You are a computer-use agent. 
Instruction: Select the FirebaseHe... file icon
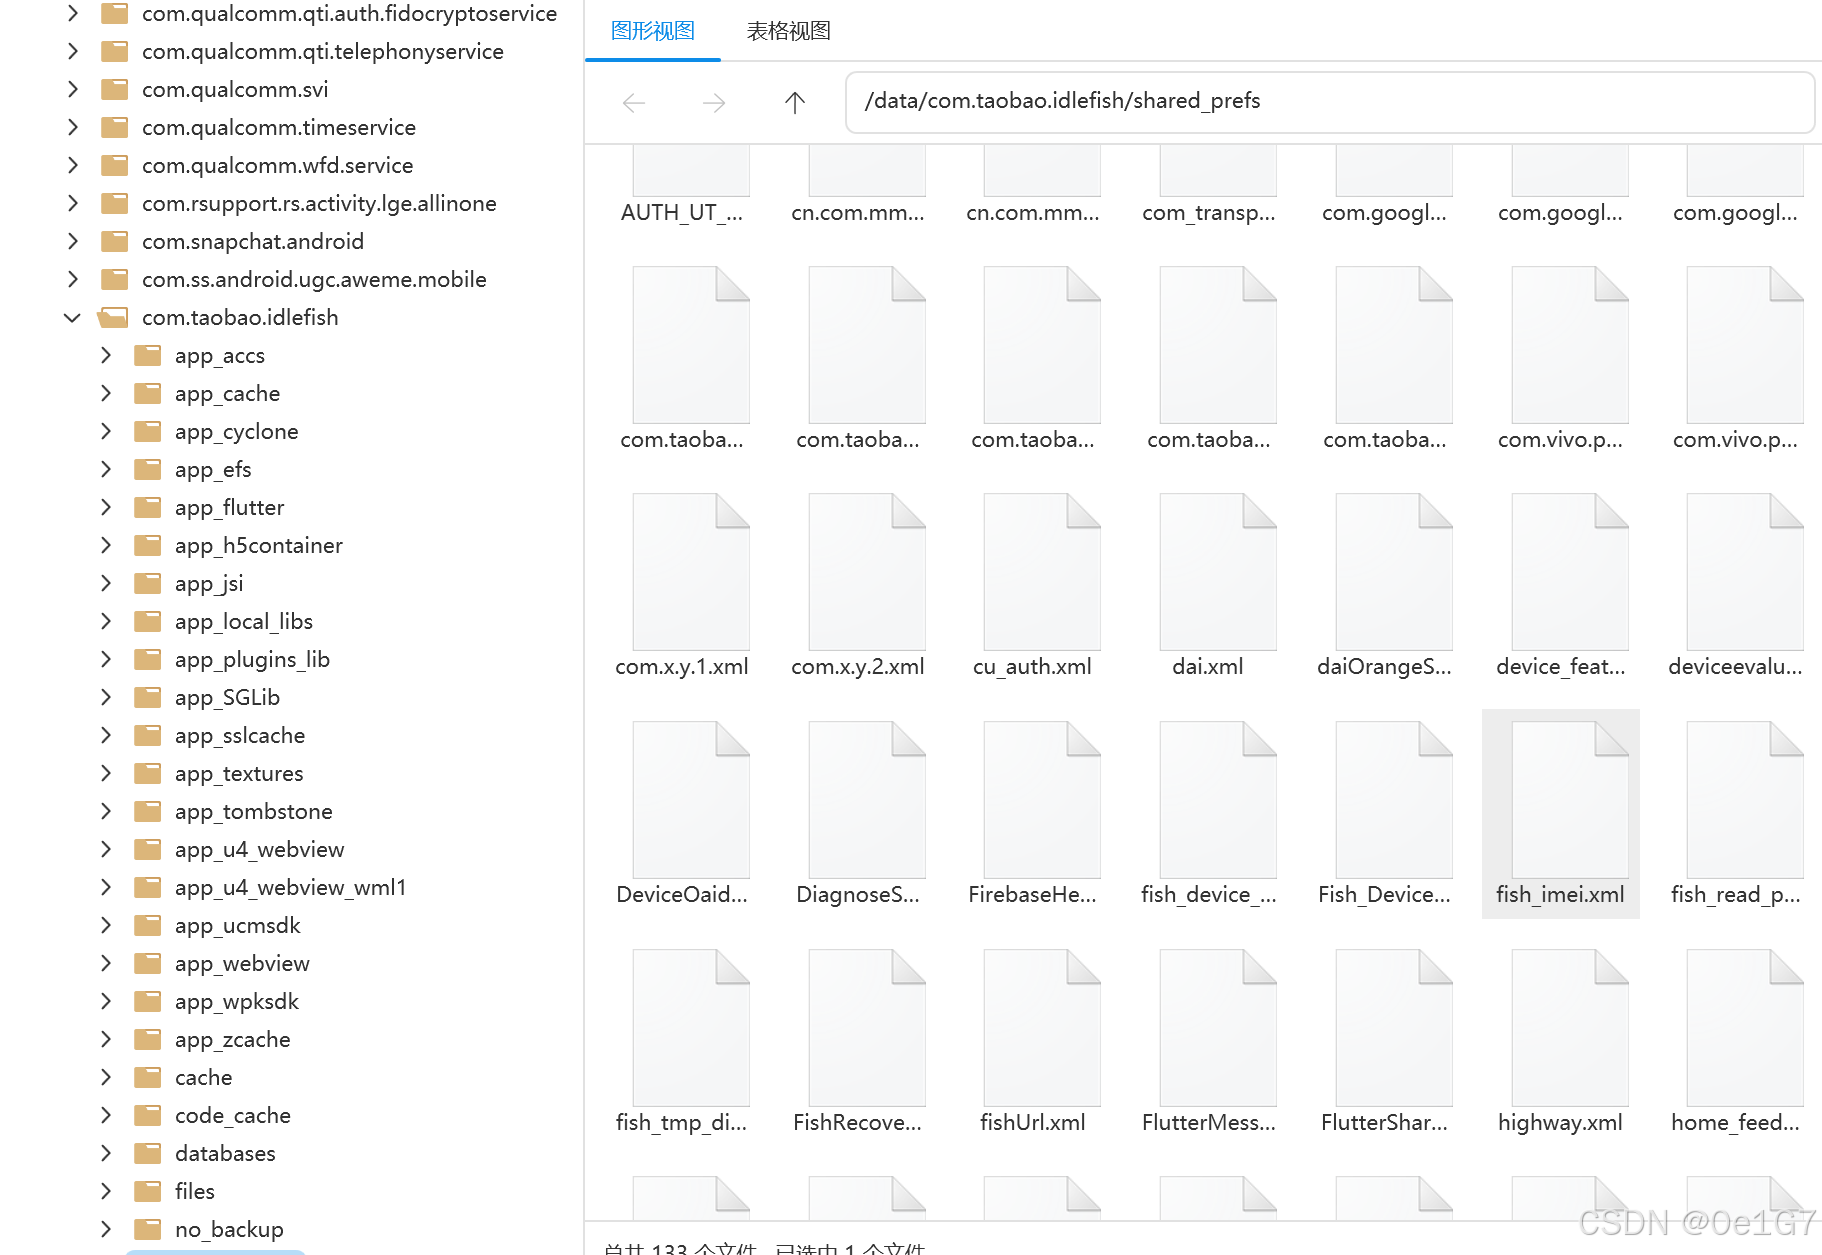(x=1042, y=800)
